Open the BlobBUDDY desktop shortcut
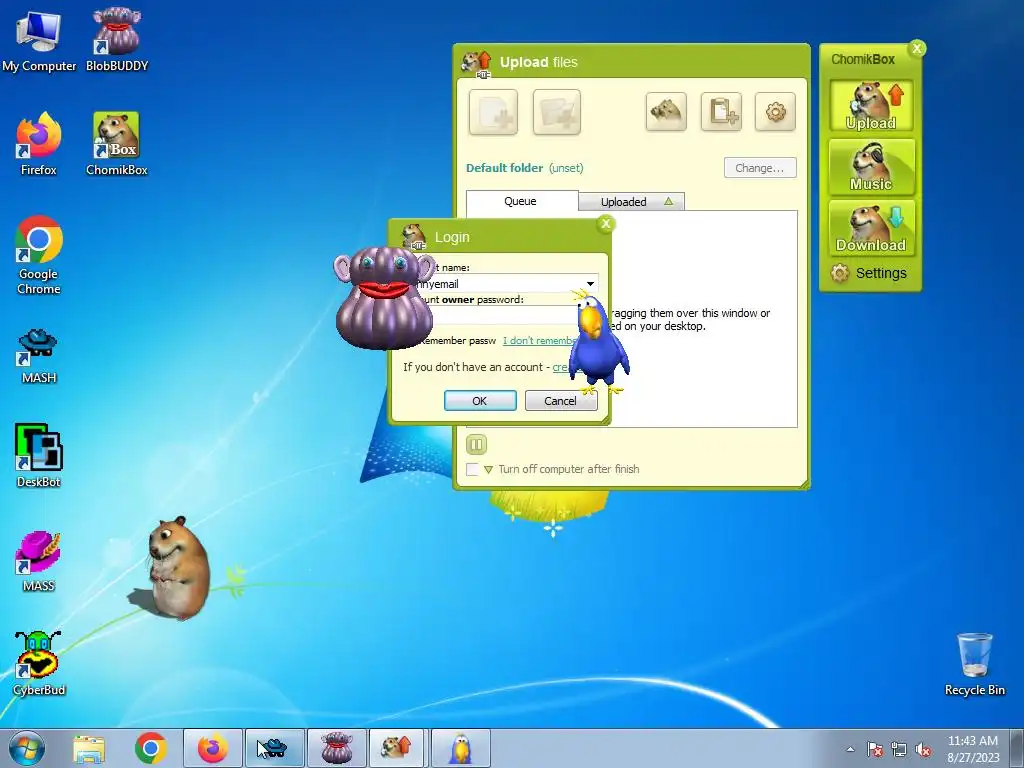 117,40
